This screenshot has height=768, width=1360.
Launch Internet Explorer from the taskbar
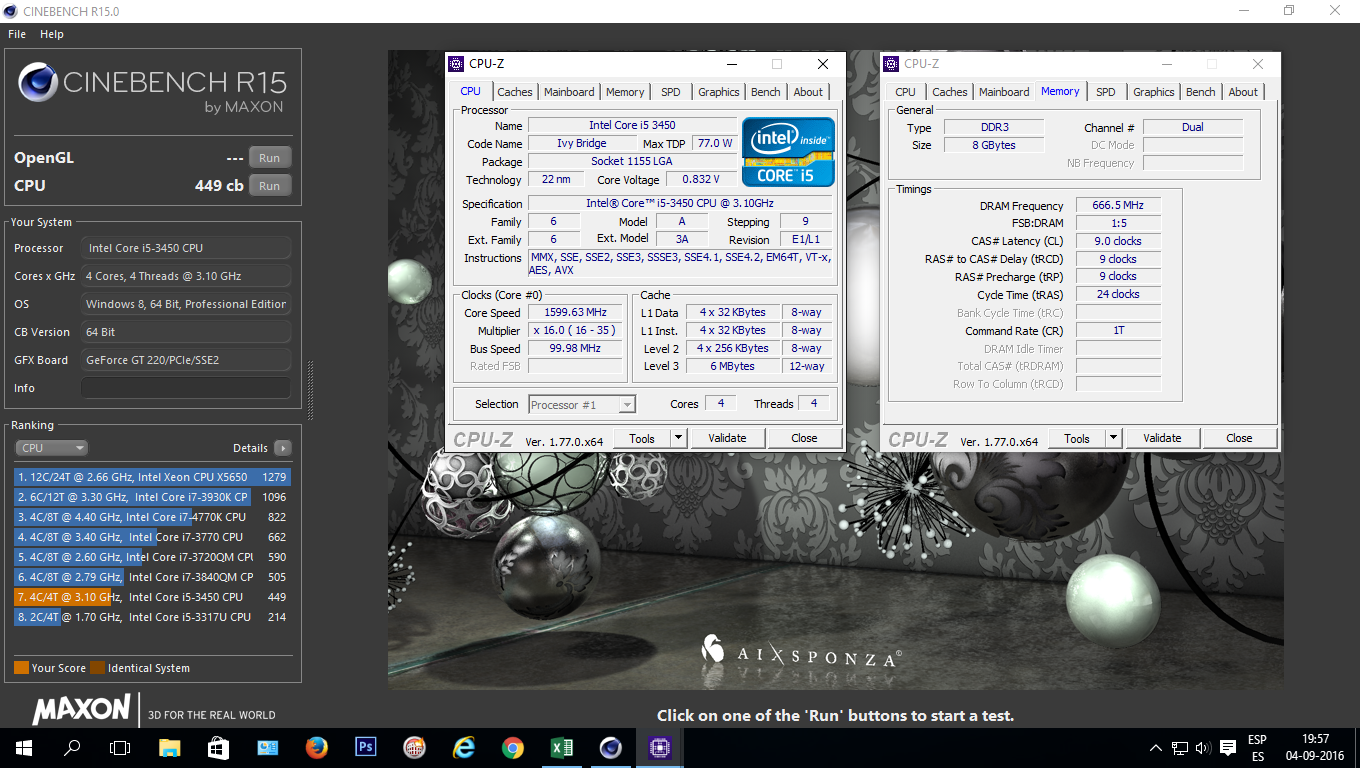point(464,748)
